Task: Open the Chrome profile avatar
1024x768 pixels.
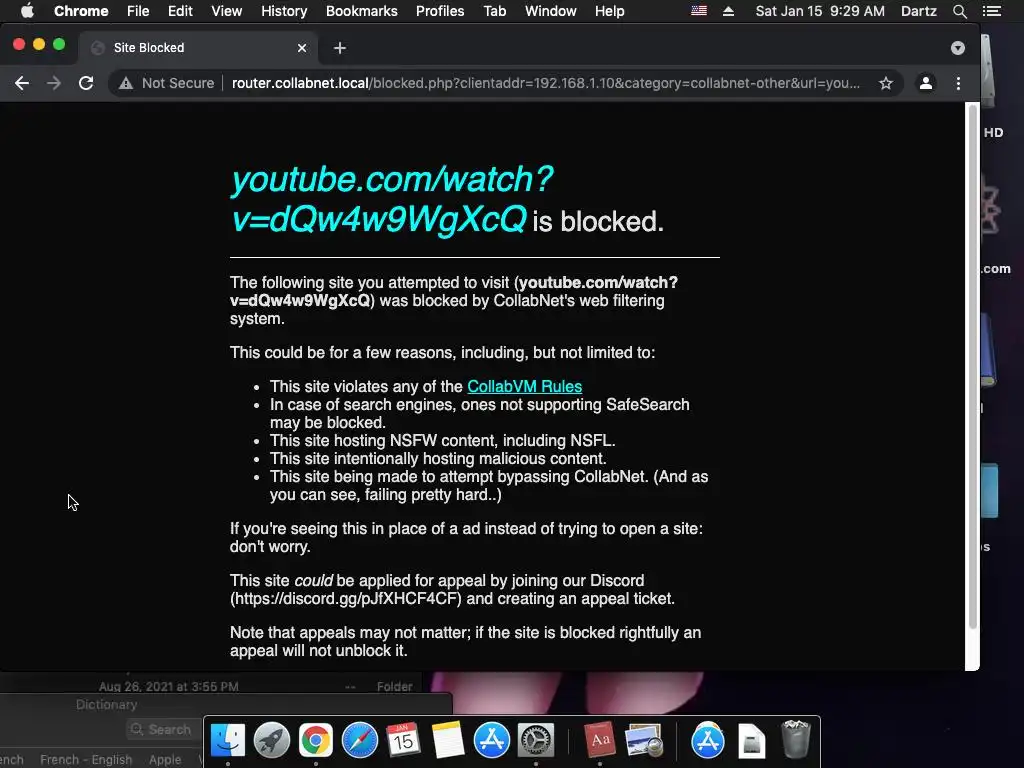Action: tap(925, 83)
